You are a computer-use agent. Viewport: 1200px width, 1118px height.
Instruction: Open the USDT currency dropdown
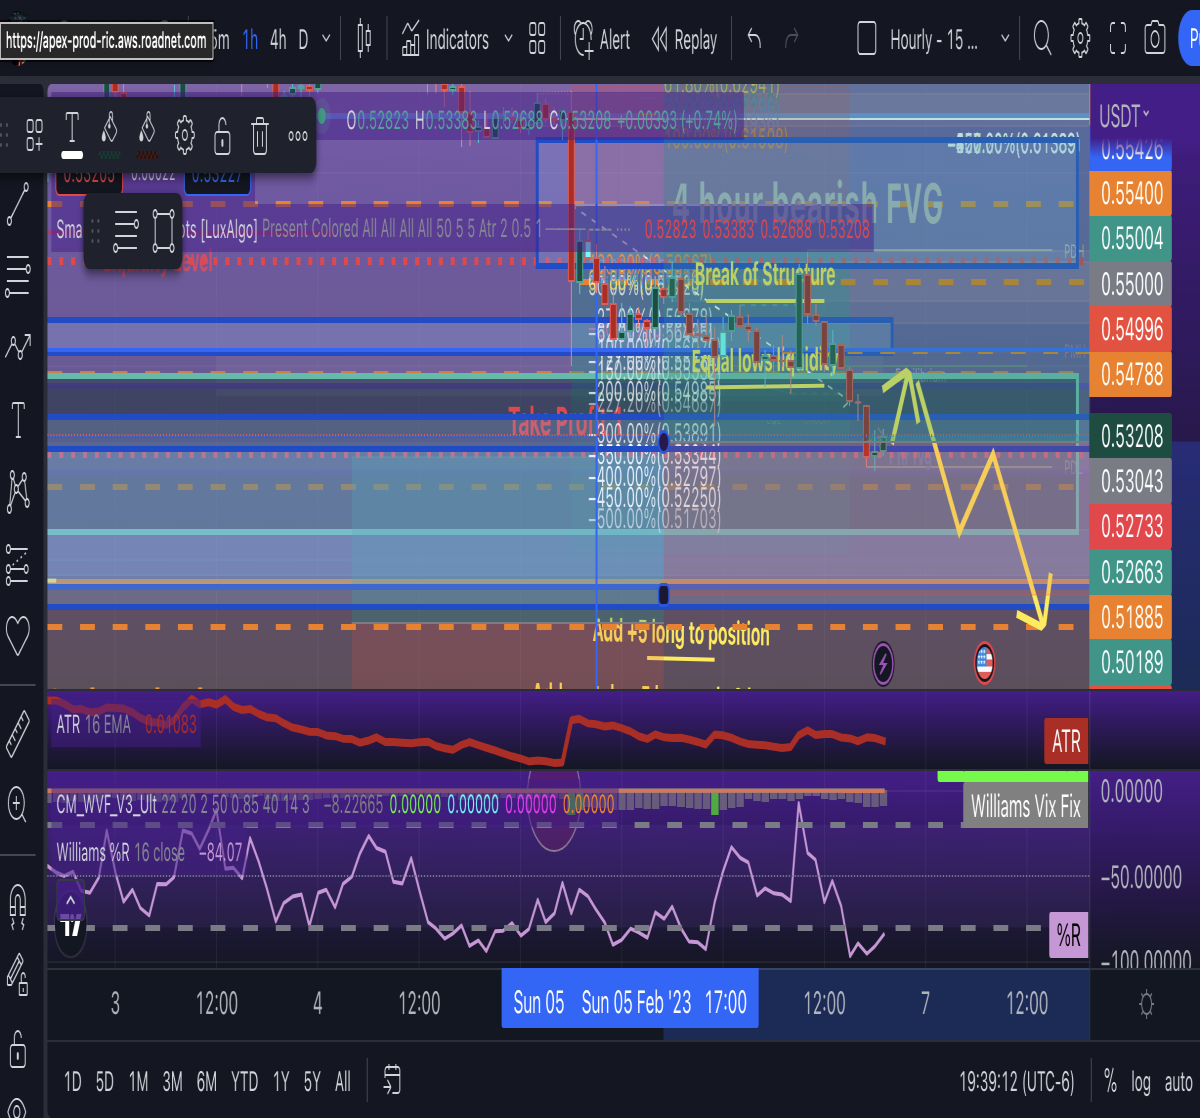(x=1124, y=117)
